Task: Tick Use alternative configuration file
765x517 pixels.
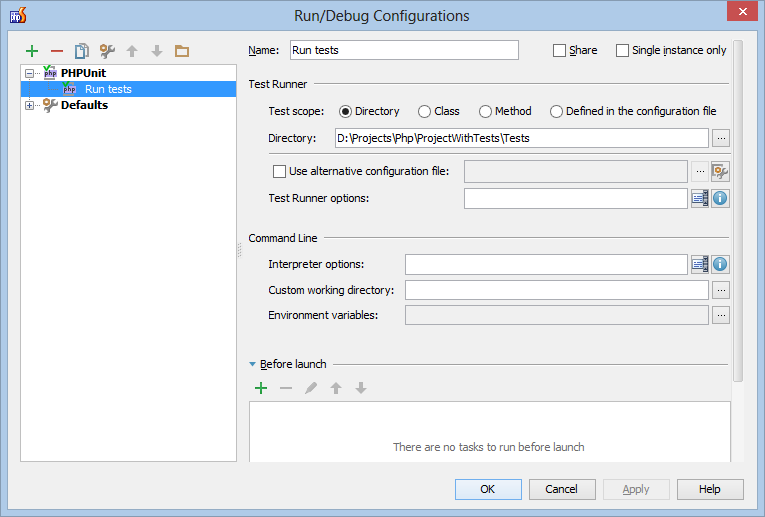Action: click(279, 171)
